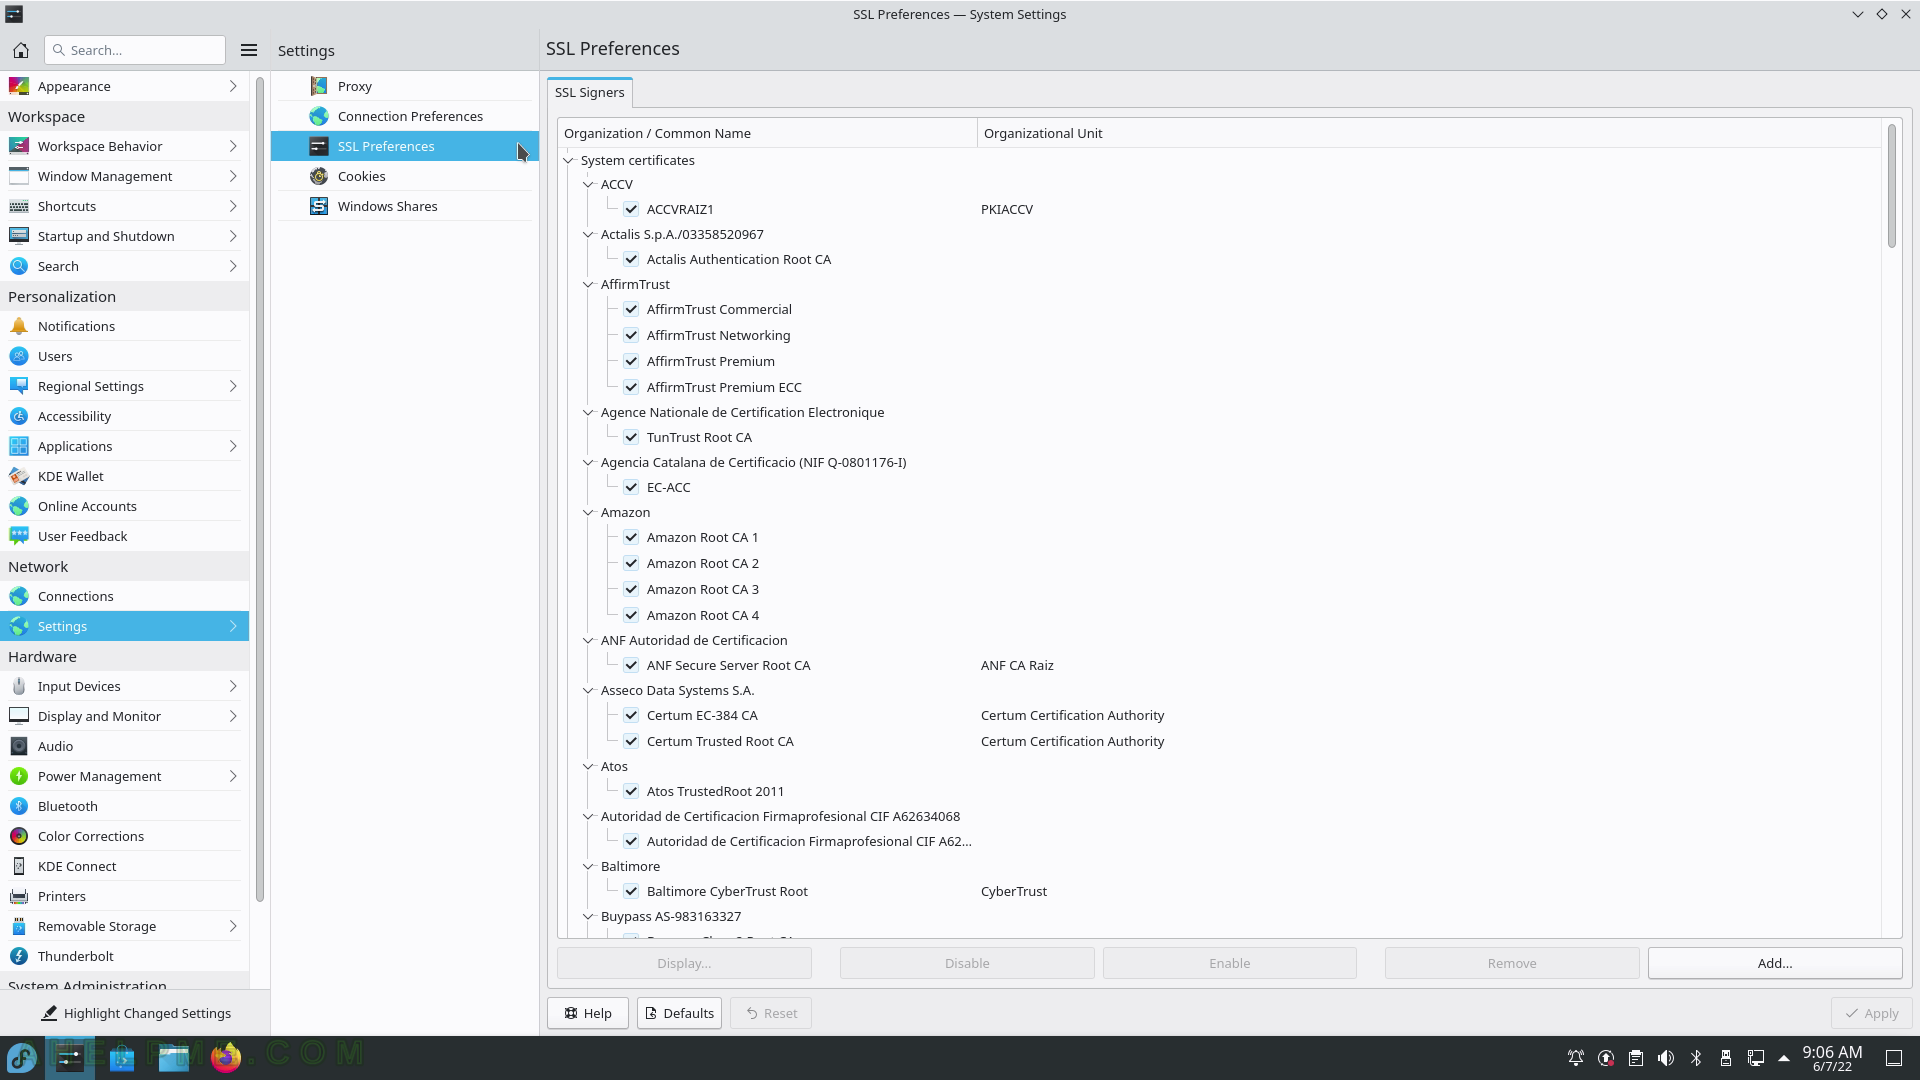
Task: Click the clock in the taskbar
Action: pyautogui.click(x=1832, y=1058)
